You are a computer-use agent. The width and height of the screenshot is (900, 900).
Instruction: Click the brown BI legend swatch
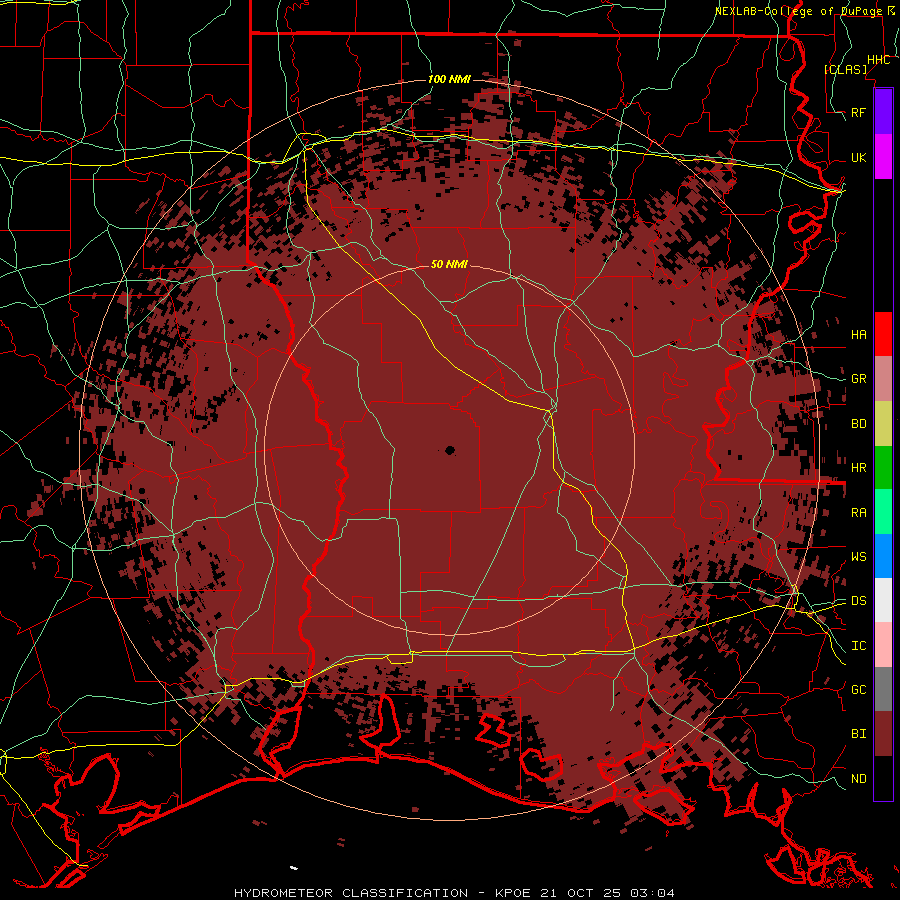tap(883, 734)
